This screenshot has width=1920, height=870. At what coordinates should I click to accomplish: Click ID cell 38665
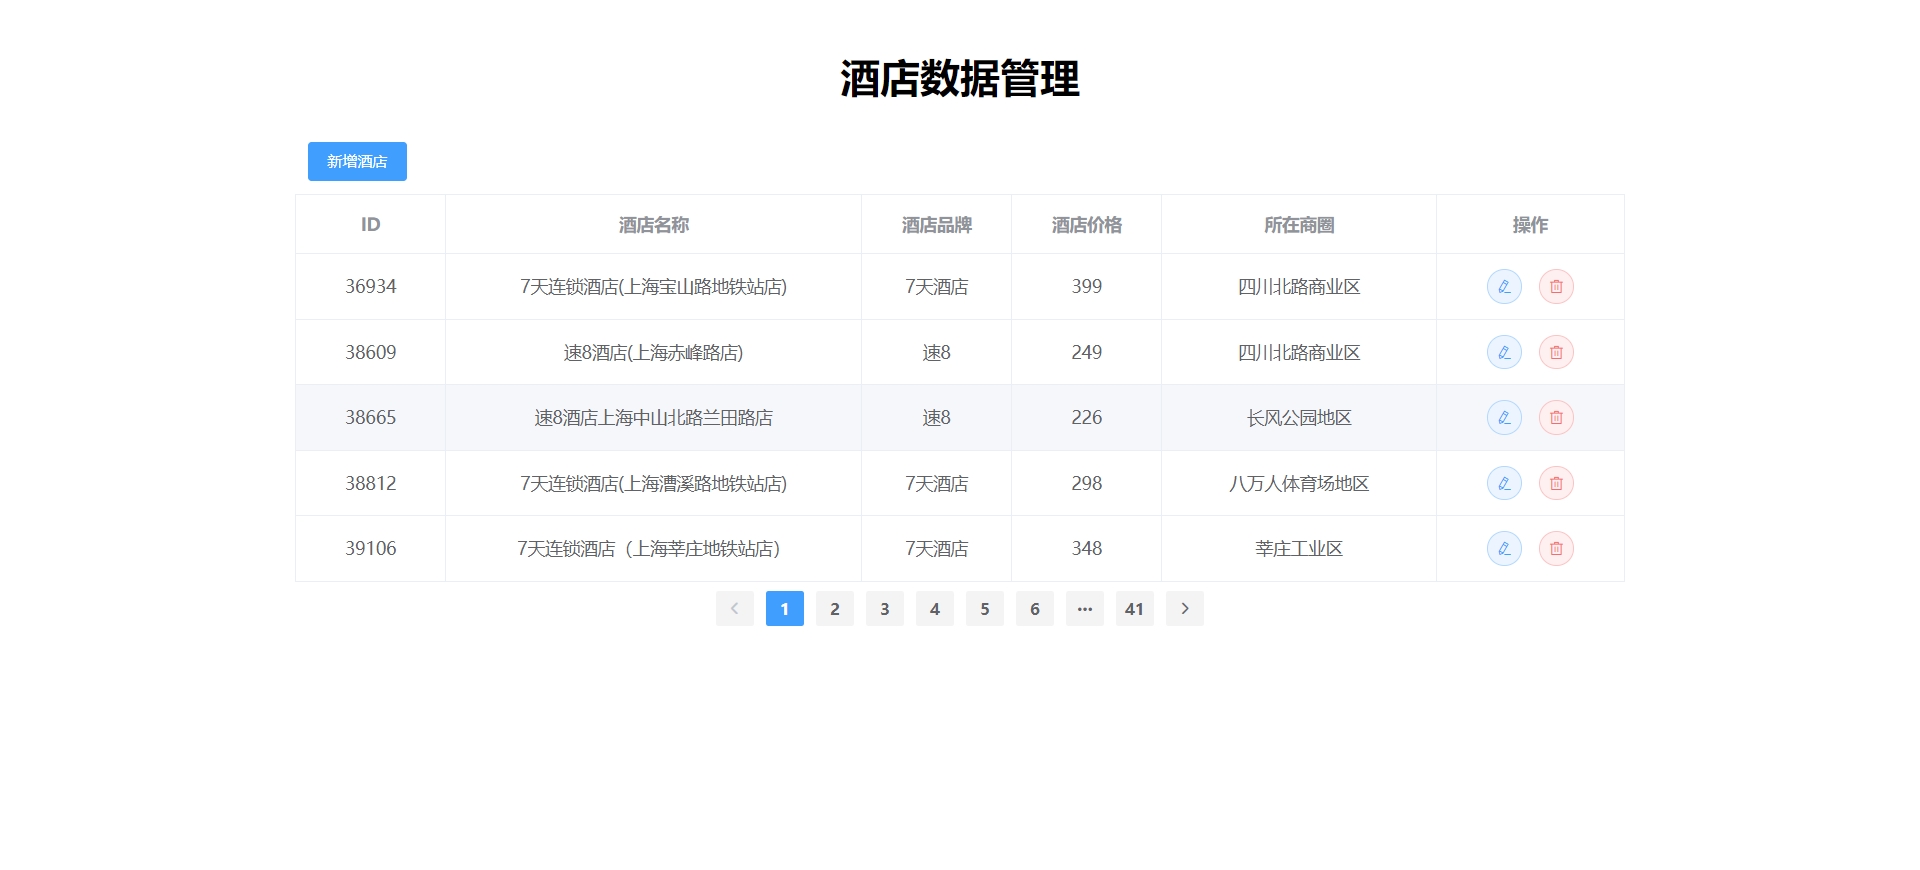371,418
